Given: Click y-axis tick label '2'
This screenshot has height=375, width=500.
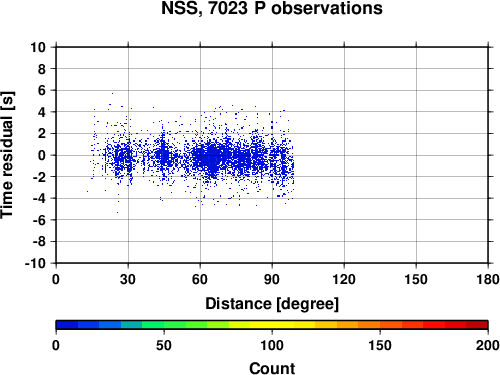Looking at the screenshot, I should (x=42, y=134).
